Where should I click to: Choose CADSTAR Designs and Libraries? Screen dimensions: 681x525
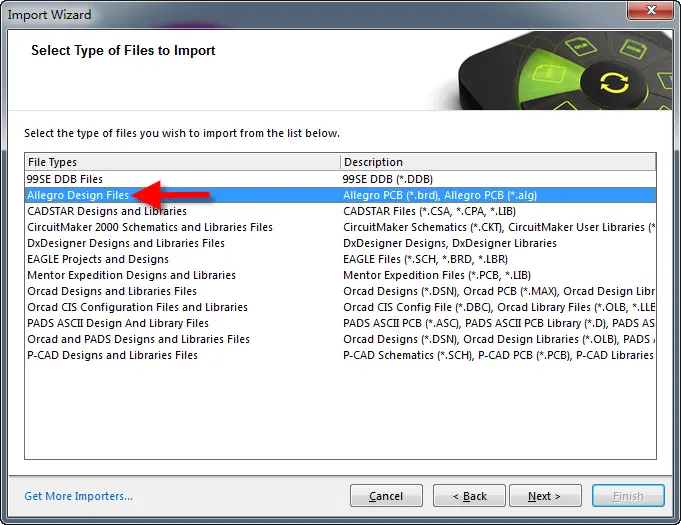pyautogui.click(x=340, y=211)
